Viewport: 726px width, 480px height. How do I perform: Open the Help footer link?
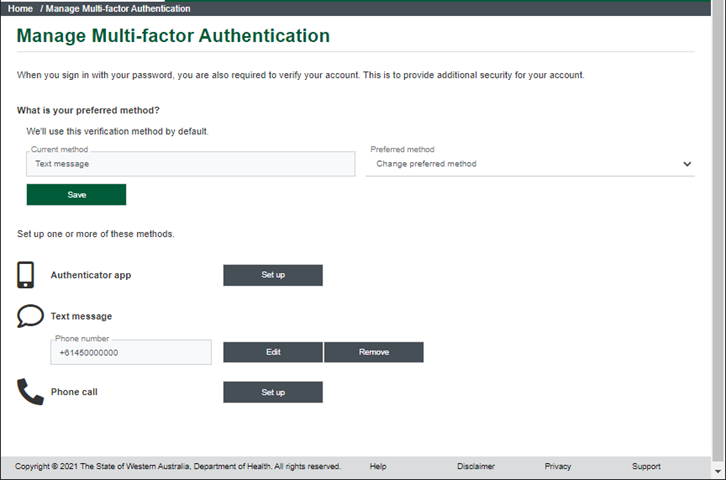click(x=378, y=466)
